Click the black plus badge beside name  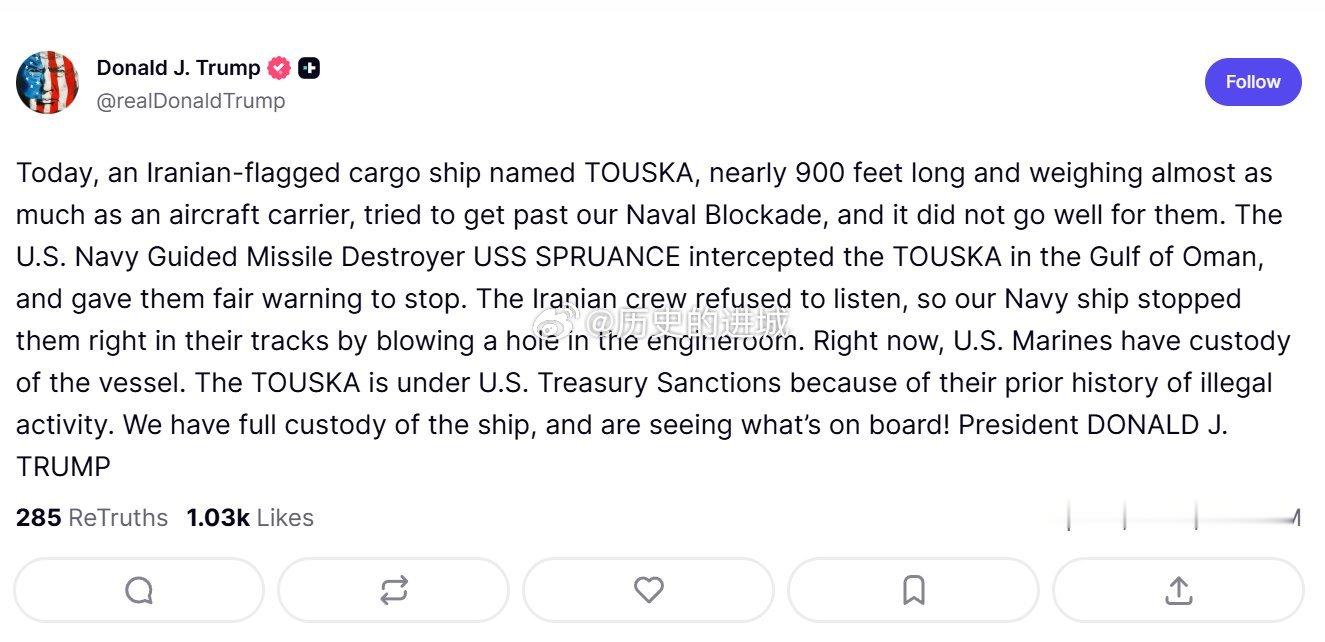pyautogui.click(x=309, y=68)
